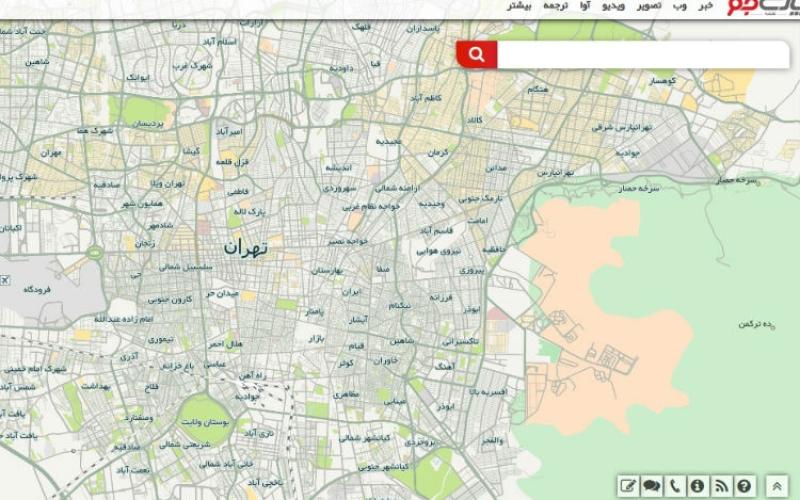Show the info circle icon
This screenshot has height=500, width=800.
coord(697,486)
